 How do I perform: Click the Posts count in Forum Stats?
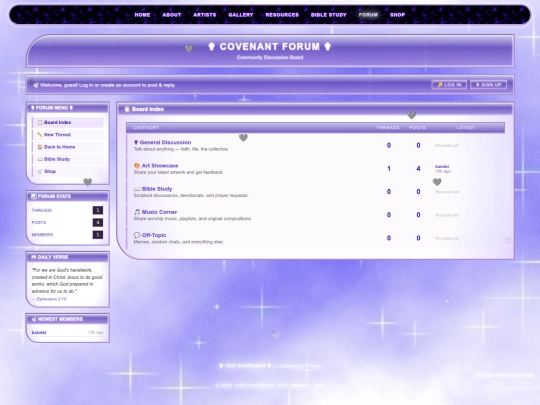(x=98, y=222)
